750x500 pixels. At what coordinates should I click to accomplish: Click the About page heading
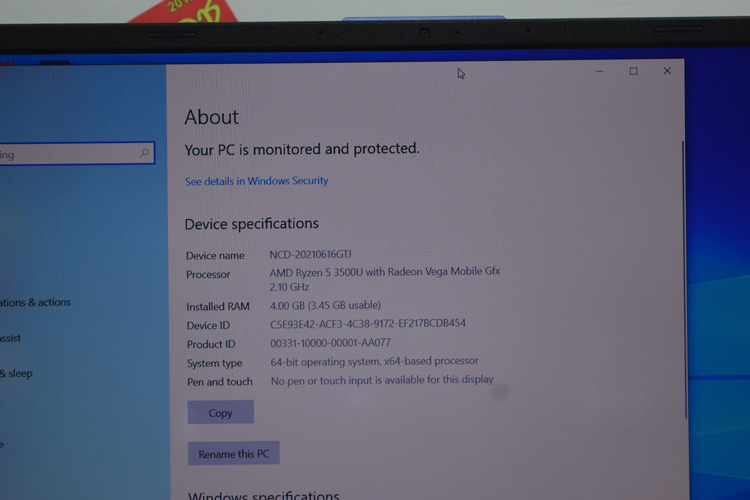coord(211,117)
